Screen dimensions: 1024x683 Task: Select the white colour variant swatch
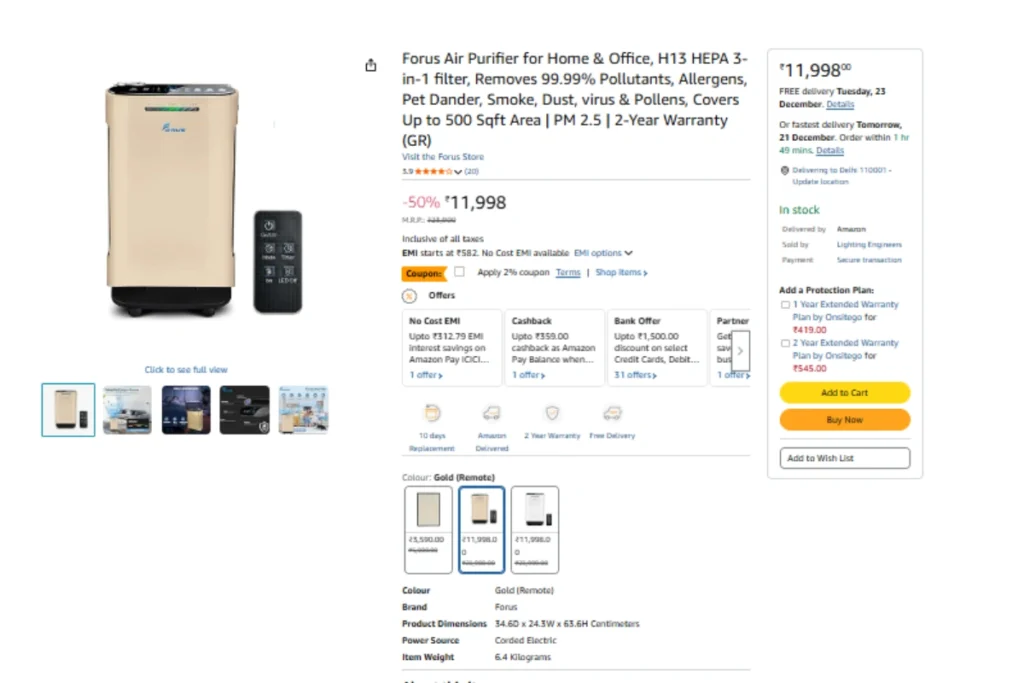click(535, 529)
